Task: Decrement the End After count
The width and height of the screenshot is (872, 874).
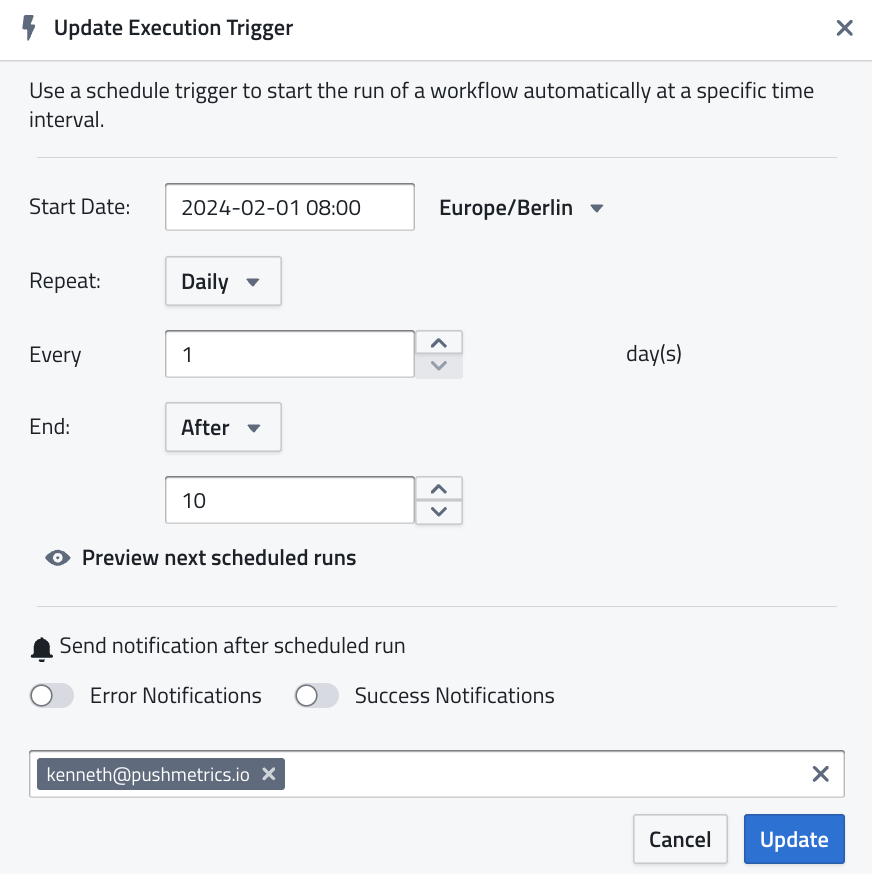Action: (438, 512)
